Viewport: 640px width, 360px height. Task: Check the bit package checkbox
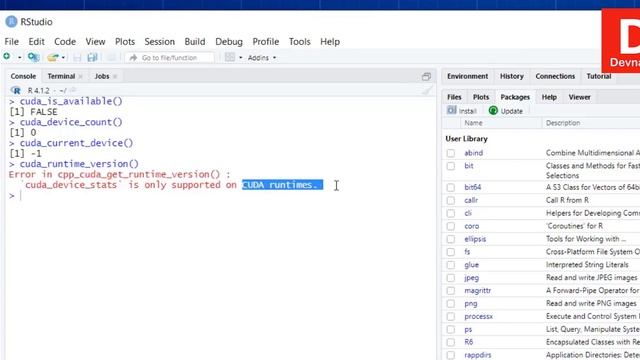[x=451, y=166]
